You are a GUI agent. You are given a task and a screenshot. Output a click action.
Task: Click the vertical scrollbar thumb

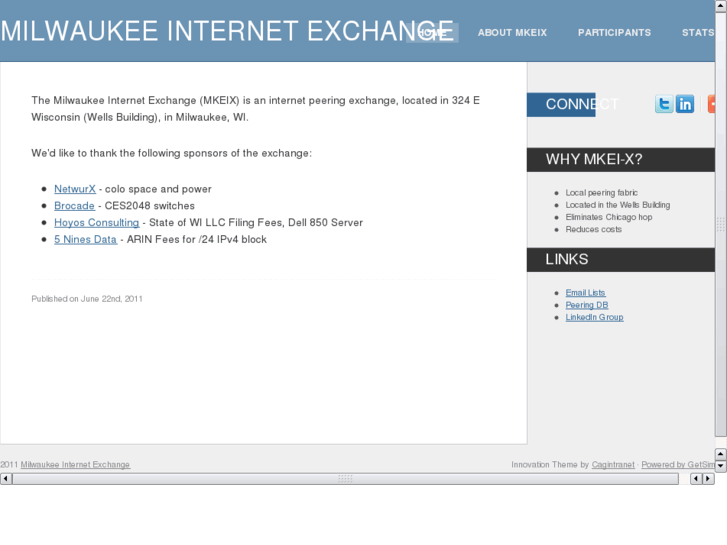[721, 224]
